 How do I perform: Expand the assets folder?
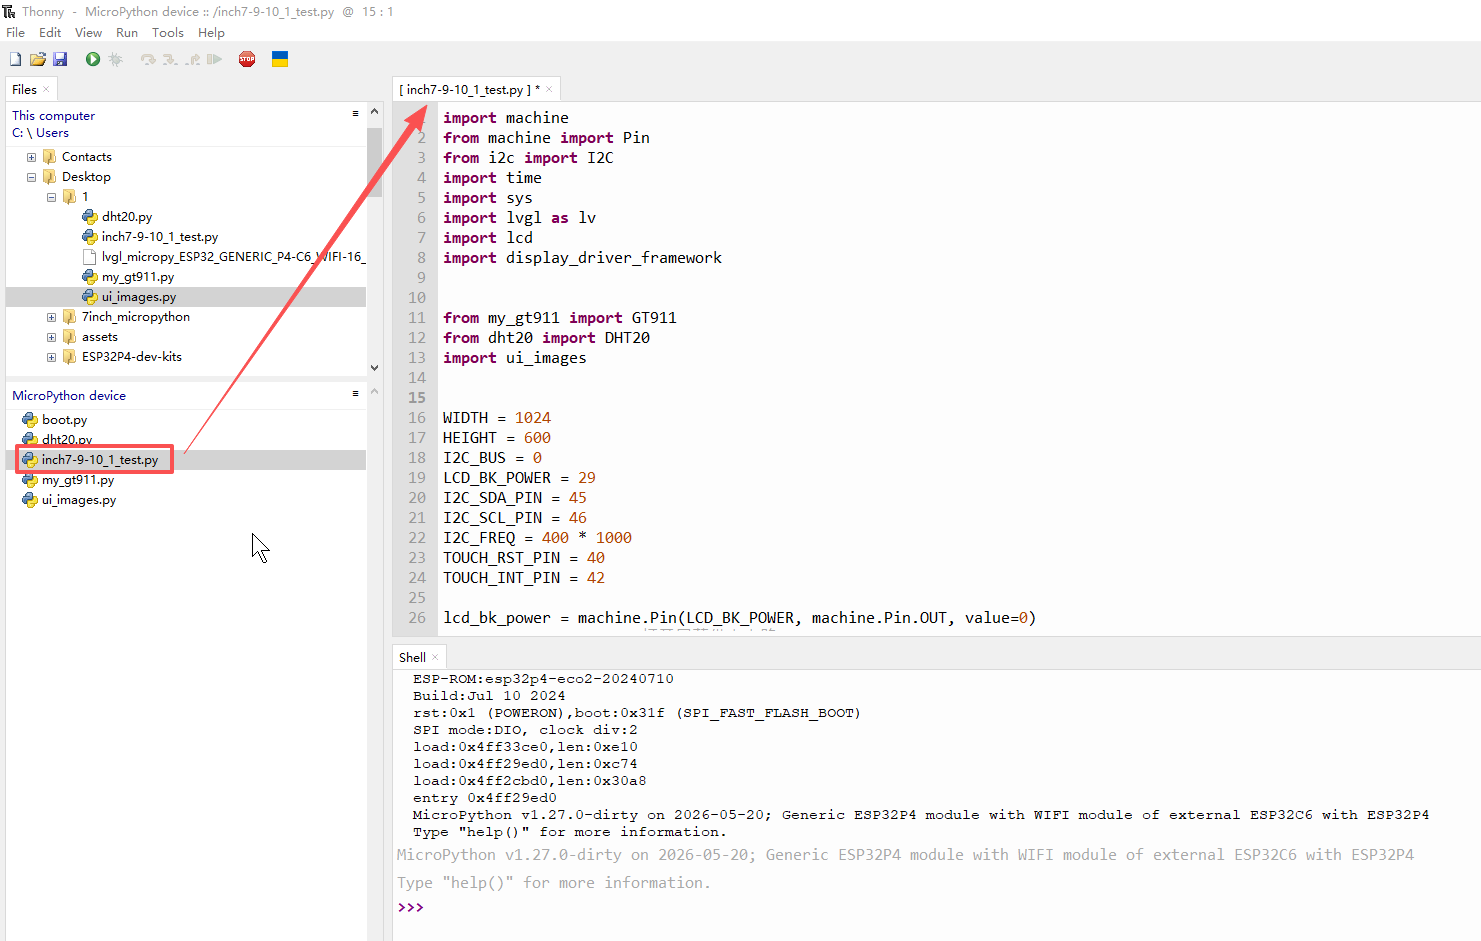click(51, 337)
